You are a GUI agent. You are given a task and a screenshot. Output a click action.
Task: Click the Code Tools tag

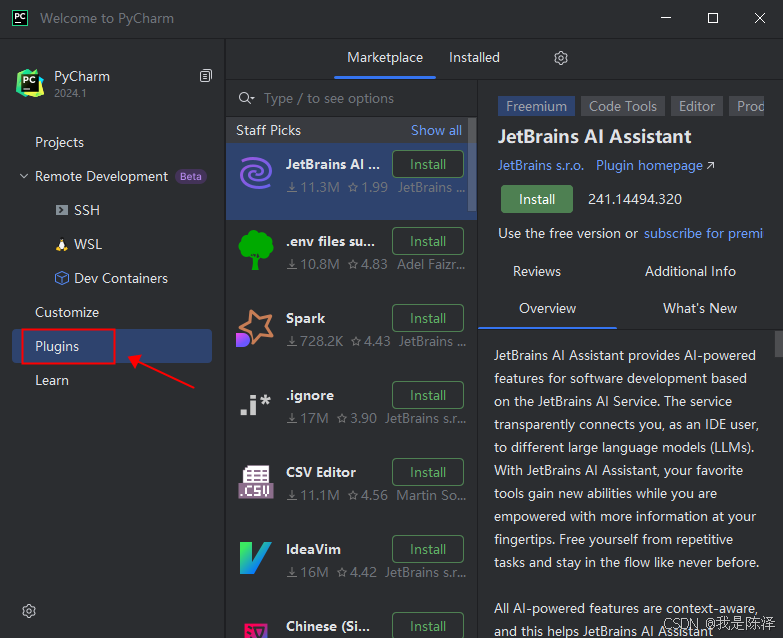pos(623,106)
